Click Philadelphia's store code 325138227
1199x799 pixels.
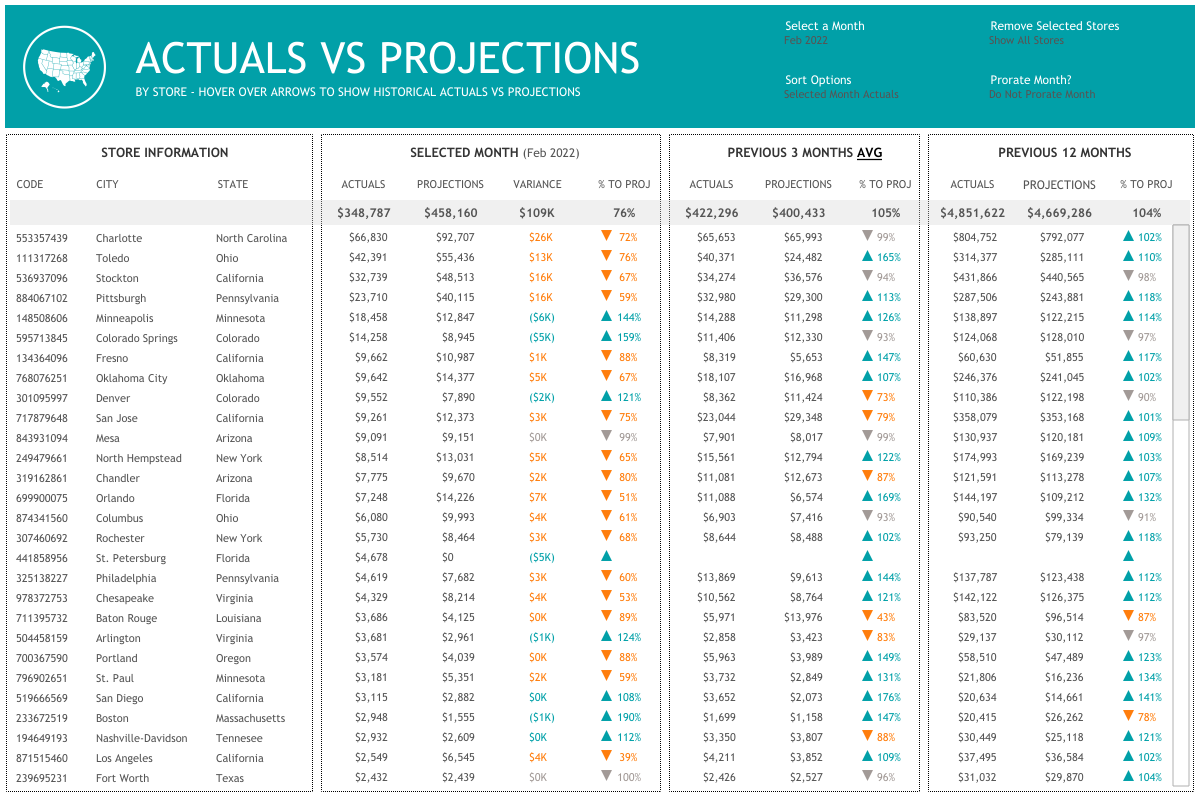pos(42,578)
